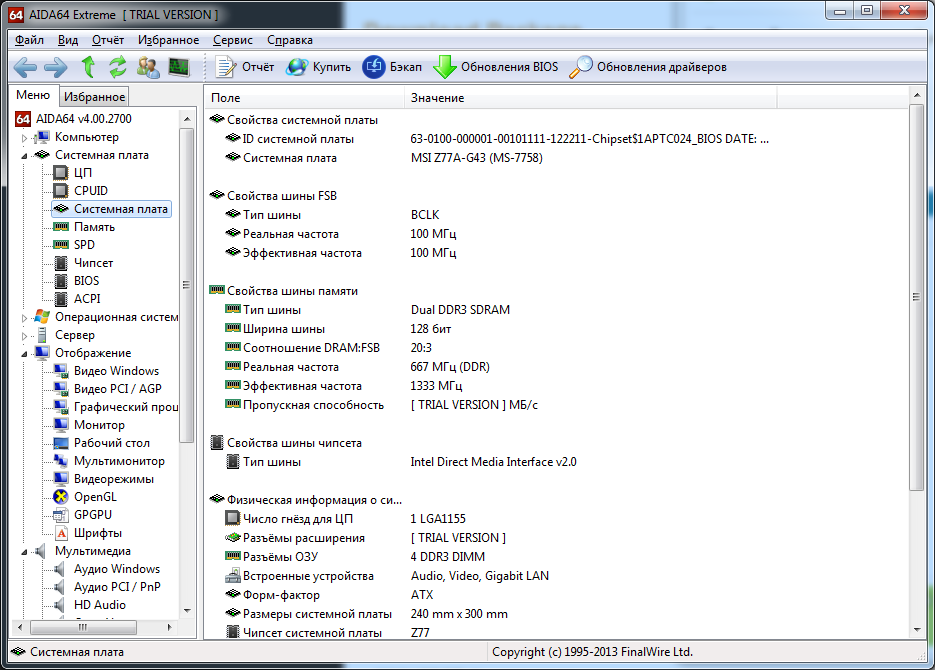Click the Back navigation arrow

tap(25, 67)
